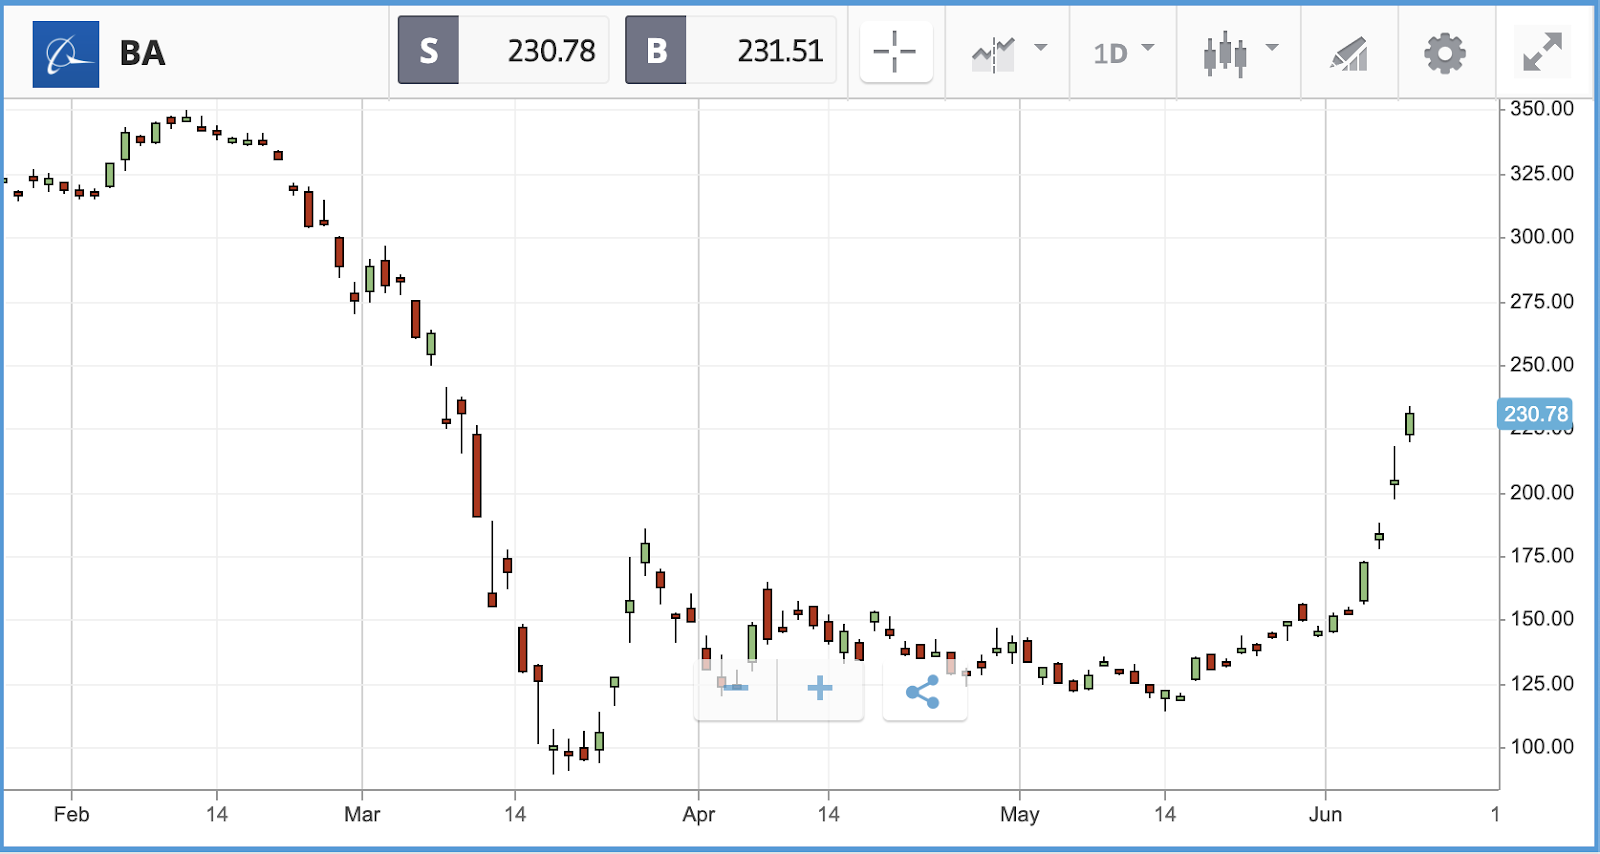Share the chart using the share icon
1600x854 pixels.
pyautogui.click(x=923, y=691)
